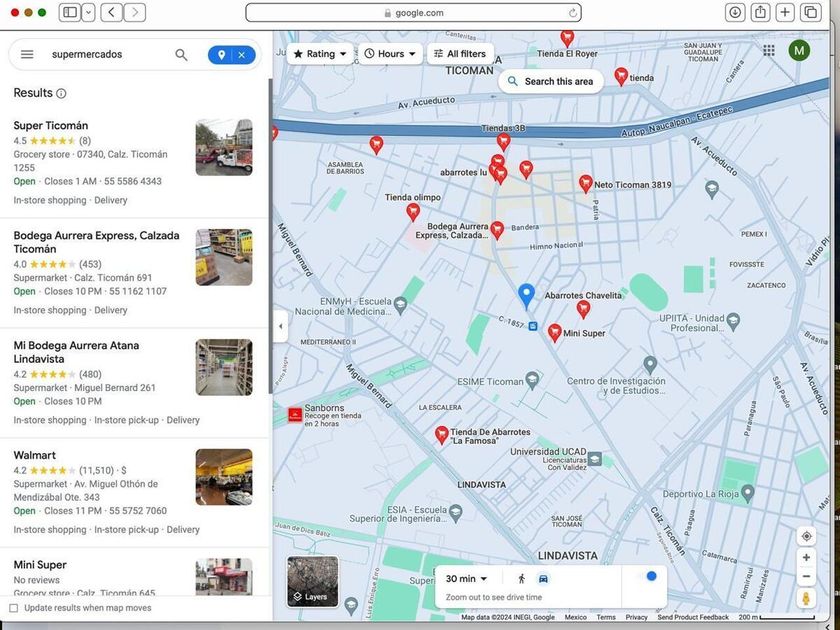Show Safari downloads
Viewport: 840px width, 630px height.
735,12
